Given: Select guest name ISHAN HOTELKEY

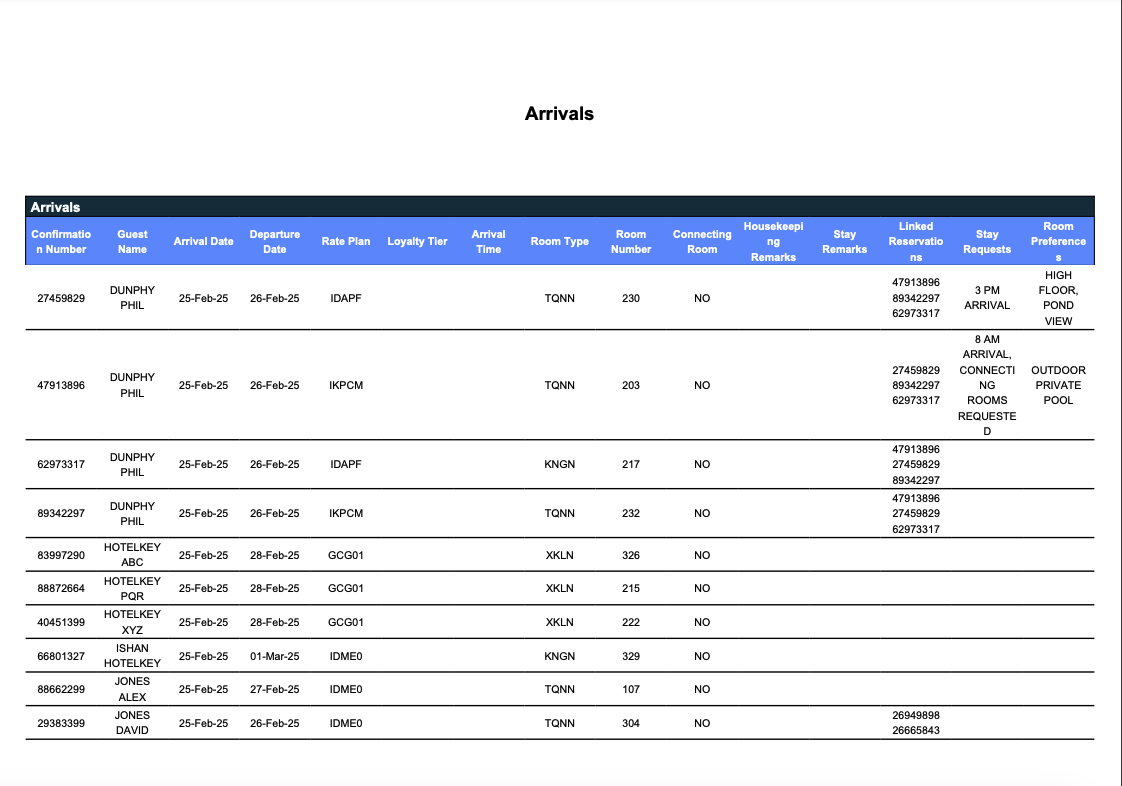Looking at the screenshot, I should [133, 655].
